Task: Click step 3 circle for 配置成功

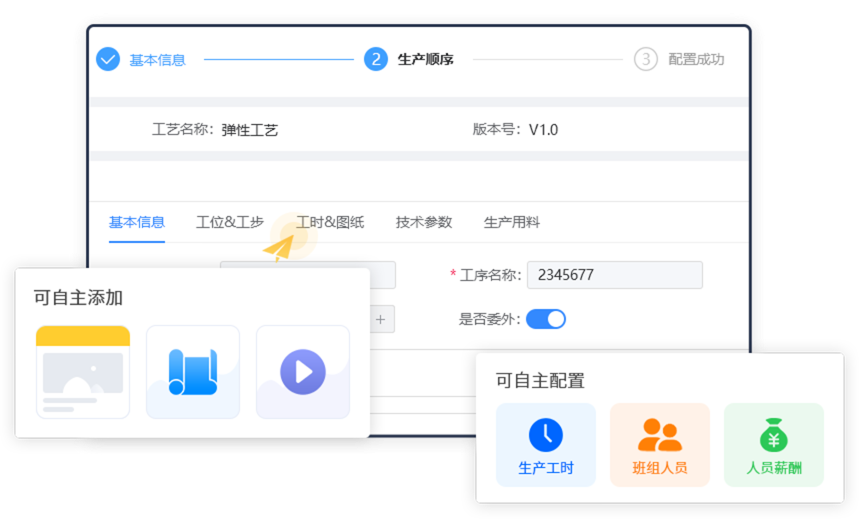Action: click(646, 59)
